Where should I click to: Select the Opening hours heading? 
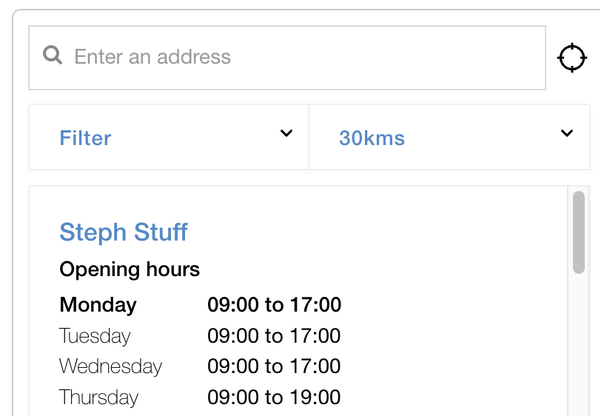[130, 269]
